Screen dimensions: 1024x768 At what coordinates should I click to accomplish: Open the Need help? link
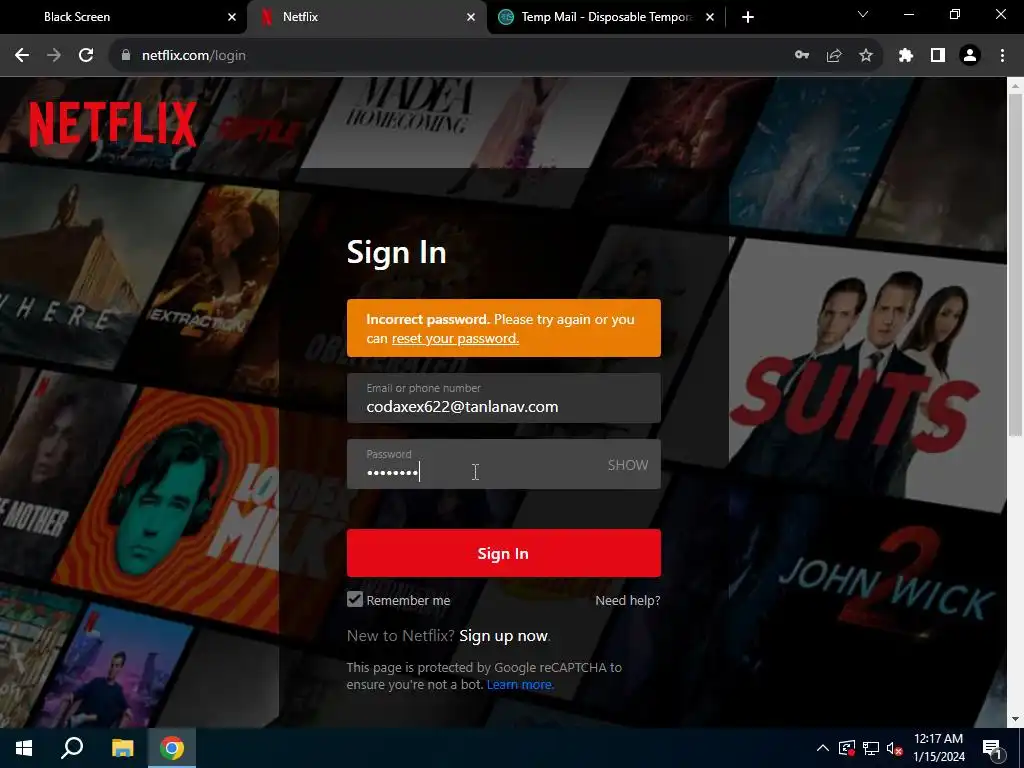[628, 600]
